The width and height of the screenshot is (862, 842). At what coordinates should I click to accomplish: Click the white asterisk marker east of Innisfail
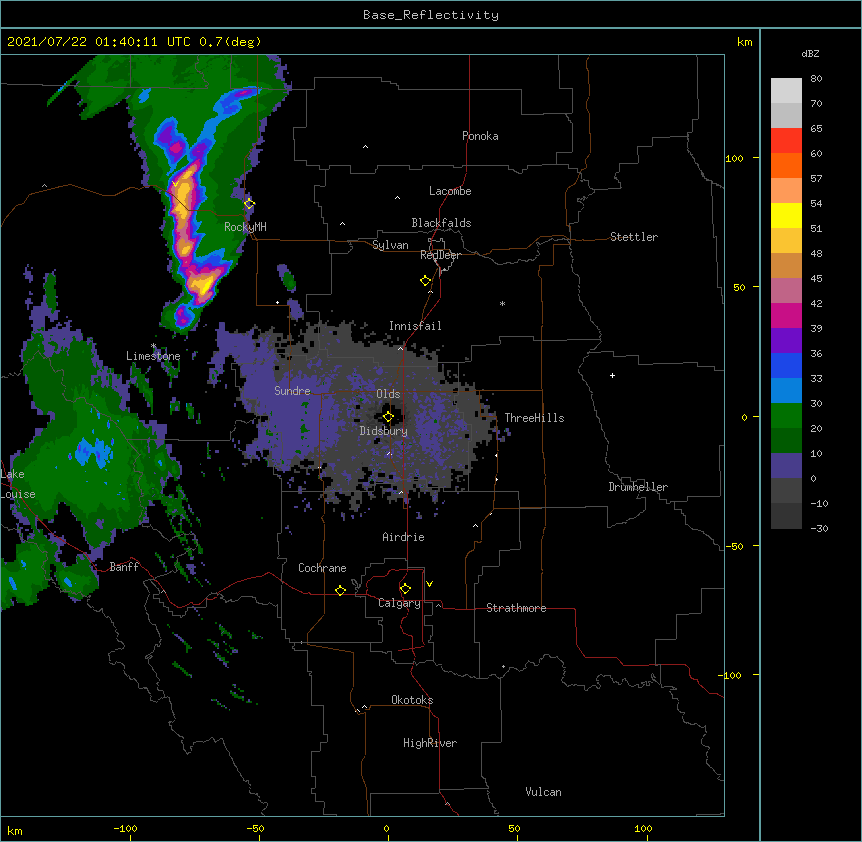[502, 303]
